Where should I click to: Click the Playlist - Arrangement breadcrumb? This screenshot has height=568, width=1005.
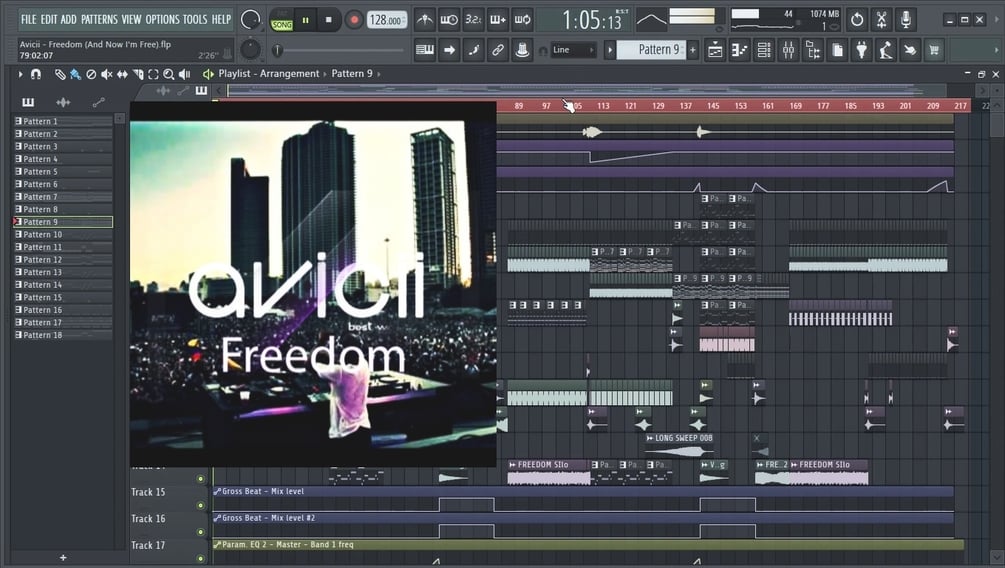[x=269, y=74]
